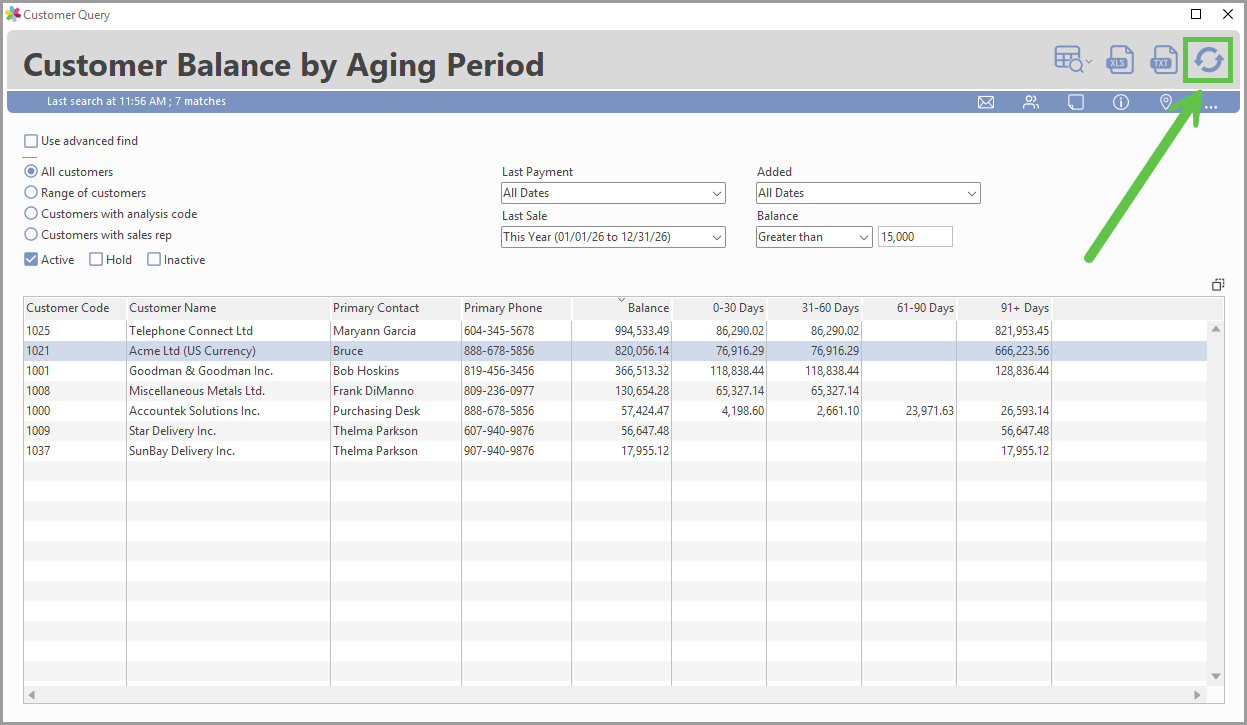Image resolution: width=1247 pixels, height=725 pixels.
Task: Click customer code 1025 cell
Action: point(75,331)
